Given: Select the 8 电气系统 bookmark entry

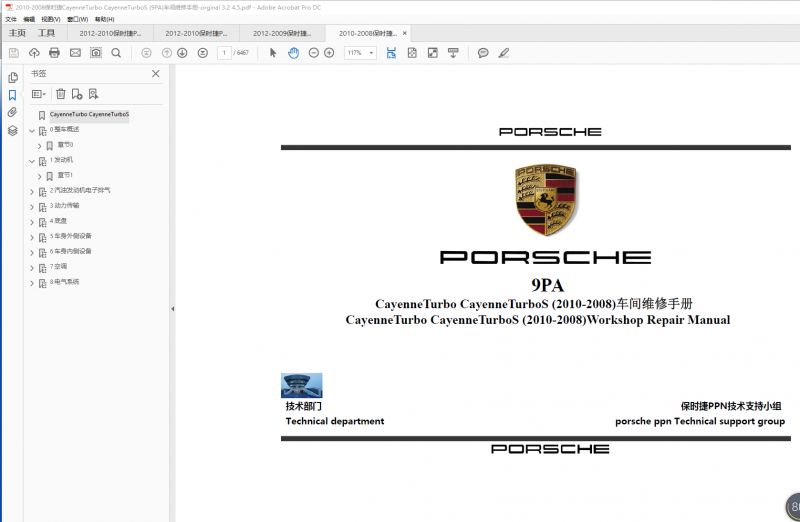Looking at the screenshot, I should click(64, 282).
